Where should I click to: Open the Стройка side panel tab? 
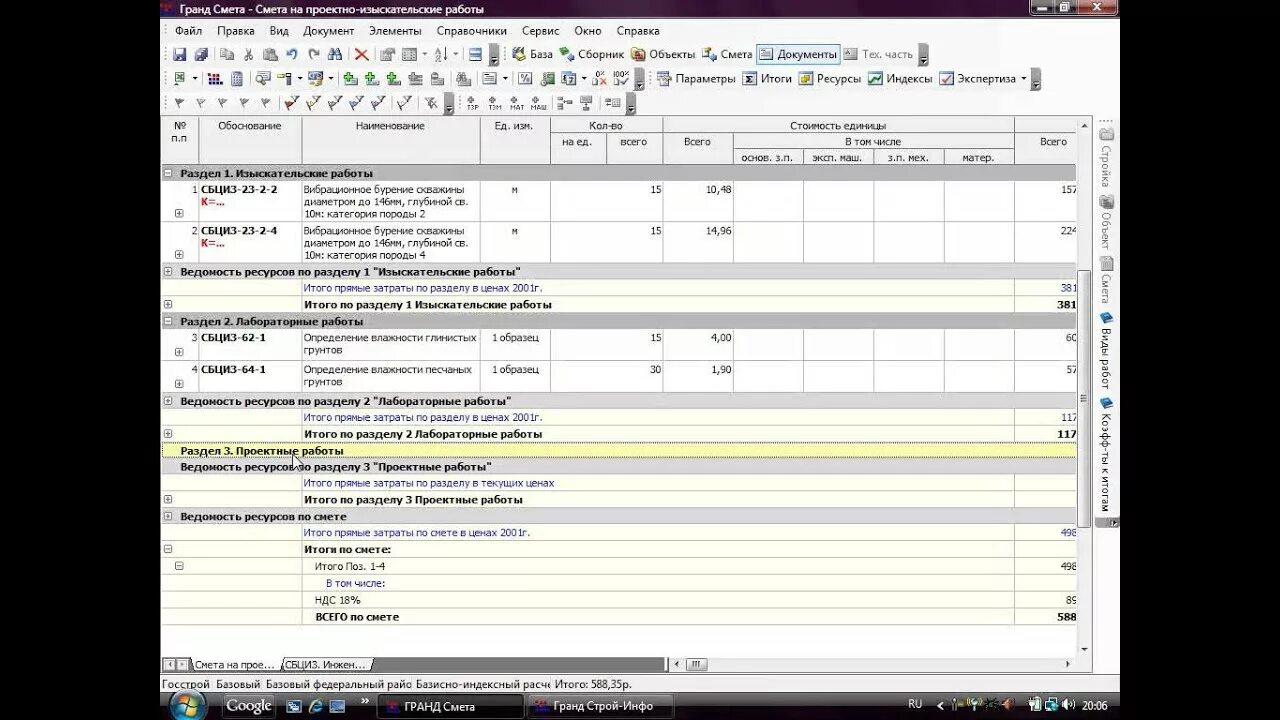(x=1106, y=158)
